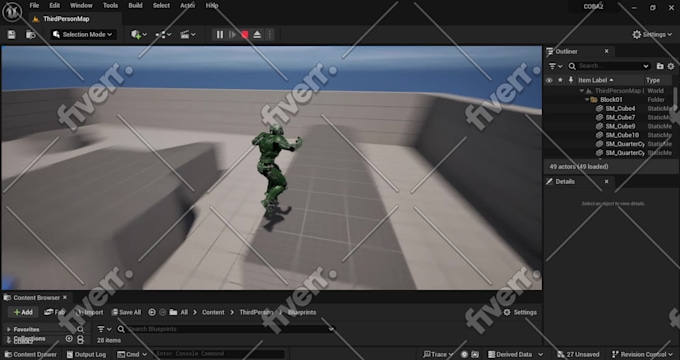Click the Outliner search field
This screenshot has width=680, height=360.
(609, 66)
